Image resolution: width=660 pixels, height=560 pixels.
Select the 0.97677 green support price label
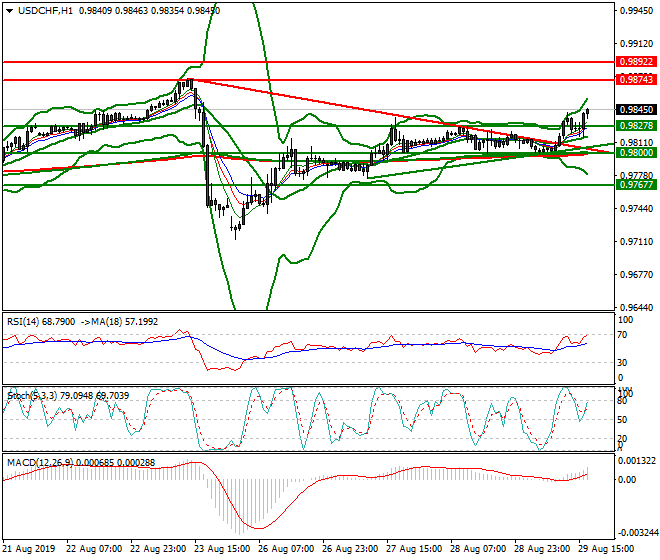(x=636, y=185)
